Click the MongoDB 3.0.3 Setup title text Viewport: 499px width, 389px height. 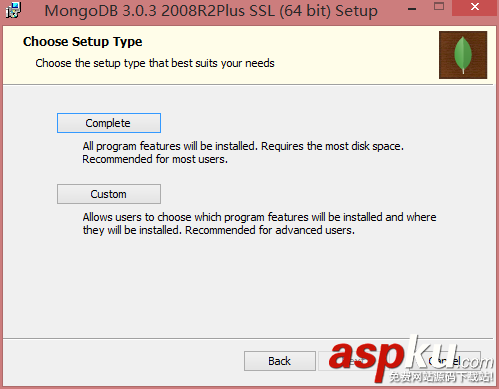coord(211,11)
